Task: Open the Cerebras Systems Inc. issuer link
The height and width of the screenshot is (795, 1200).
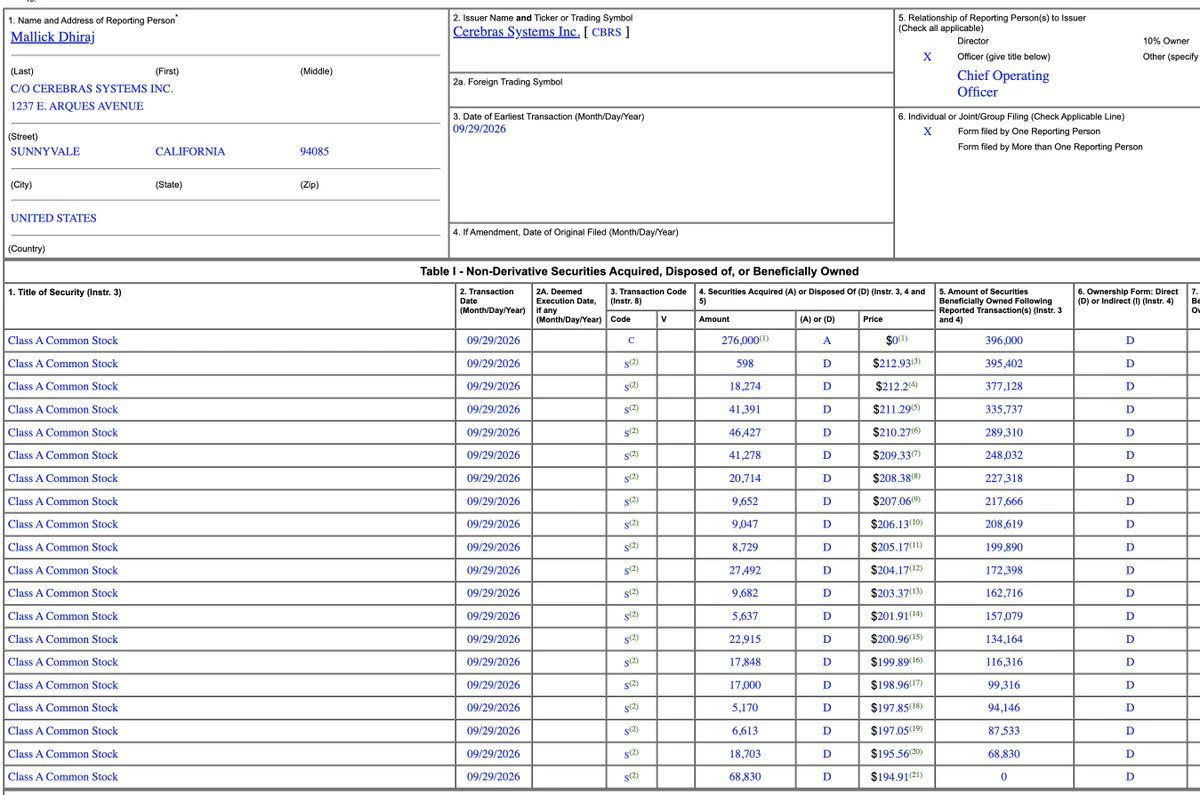Action: click(x=516, y=31)
